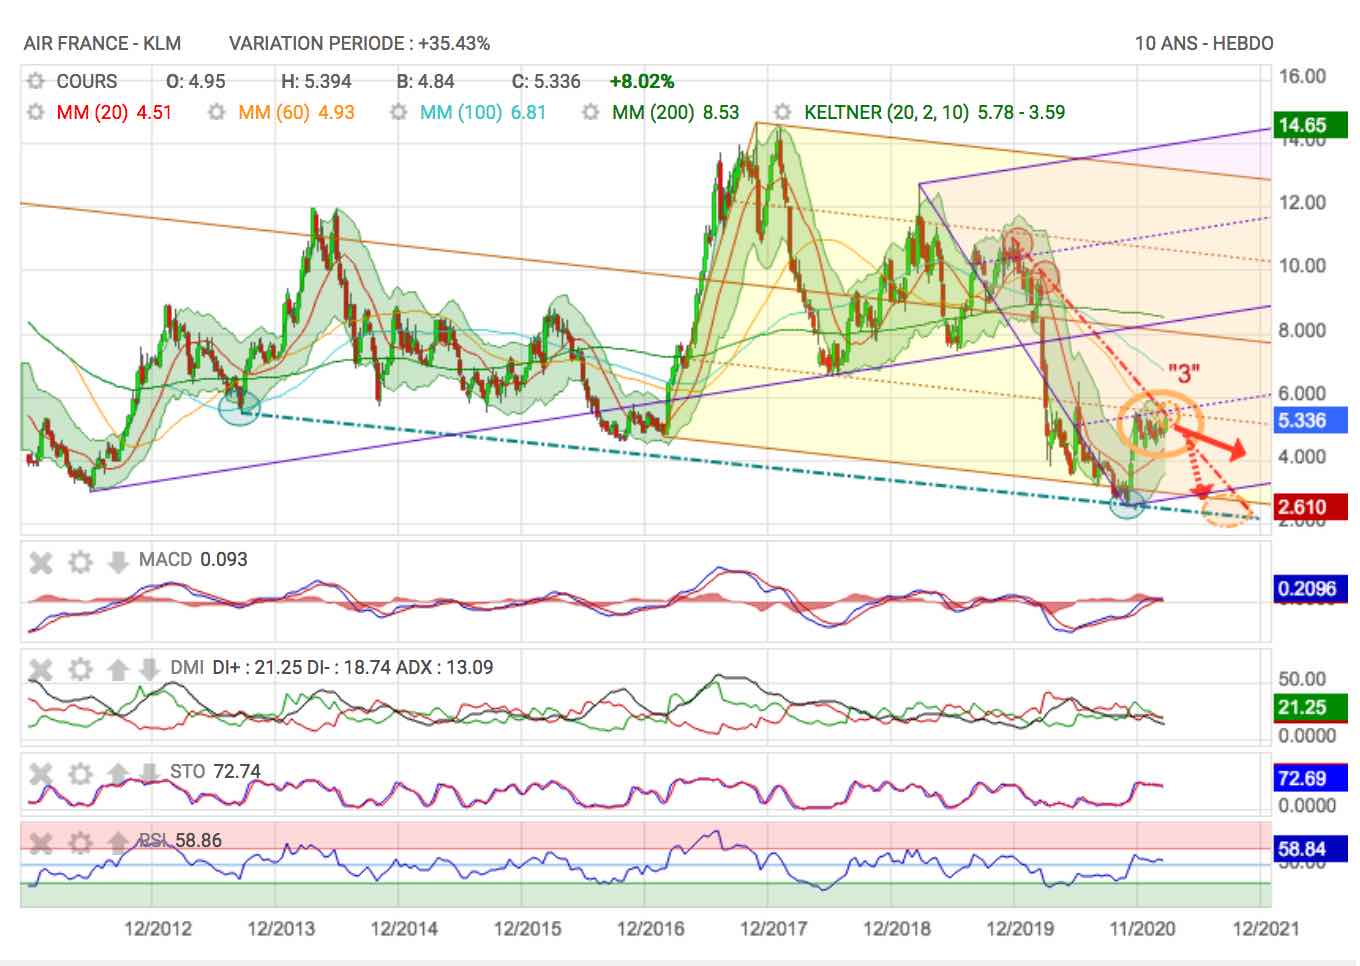1360x966 pixels.
Task: Click the 12/2015 date axis label
Action: click(527, 928)
